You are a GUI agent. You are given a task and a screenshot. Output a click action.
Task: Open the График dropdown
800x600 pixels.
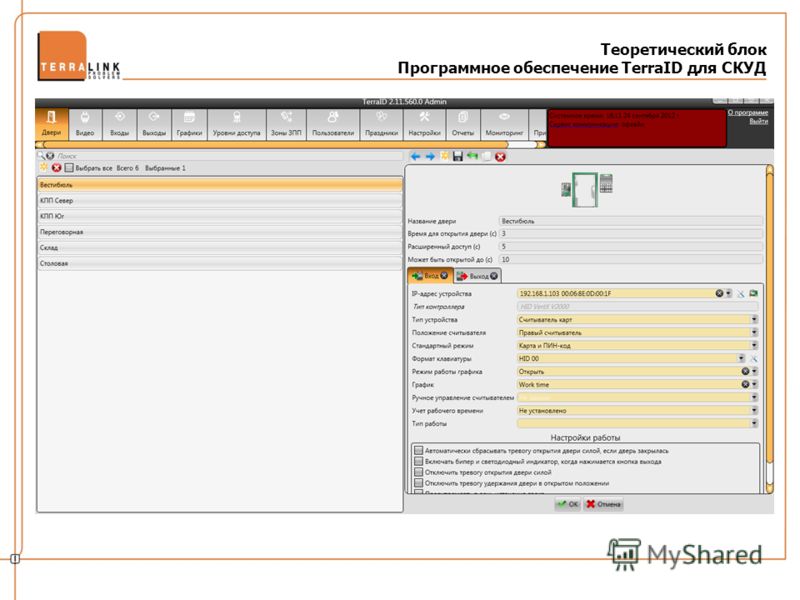[754, 384]
